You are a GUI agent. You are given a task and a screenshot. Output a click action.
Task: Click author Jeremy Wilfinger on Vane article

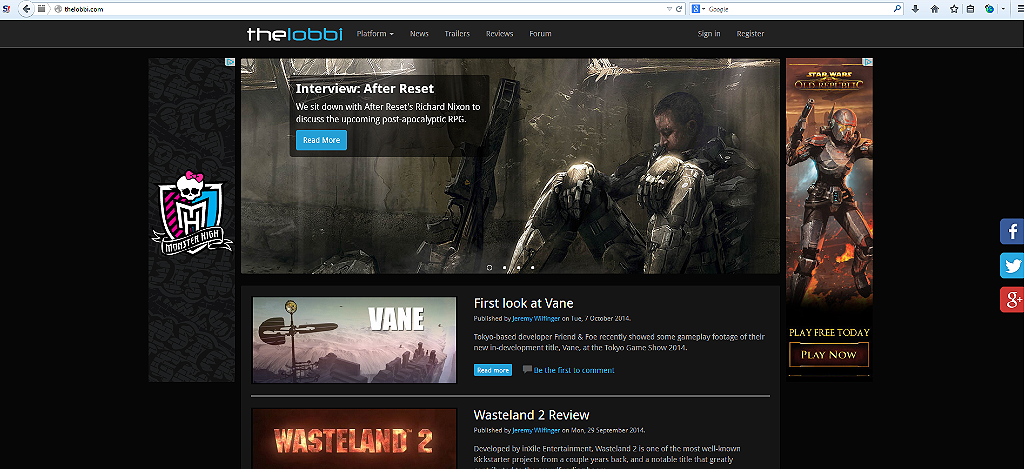536,319
